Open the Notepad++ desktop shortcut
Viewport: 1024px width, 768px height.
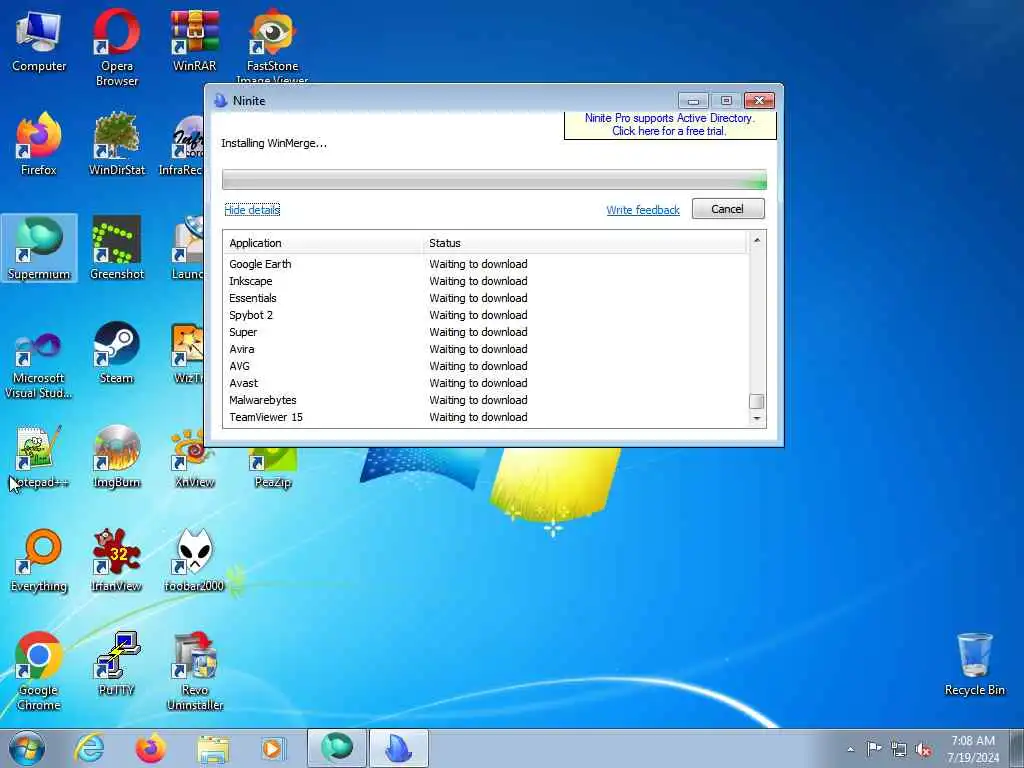coord(39,457)
